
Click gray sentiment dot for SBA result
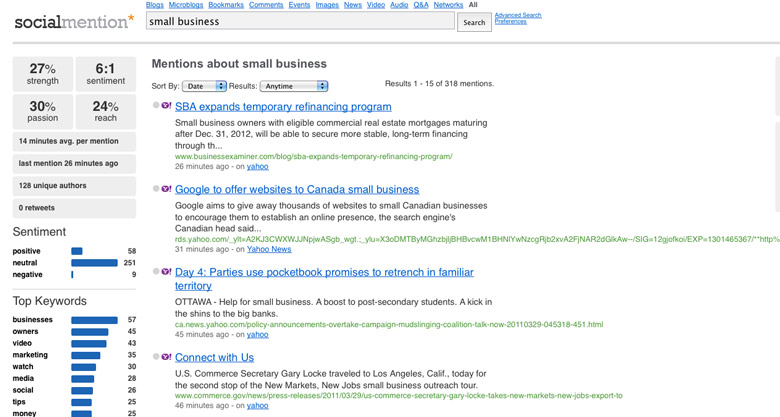[x=156, y=105]
